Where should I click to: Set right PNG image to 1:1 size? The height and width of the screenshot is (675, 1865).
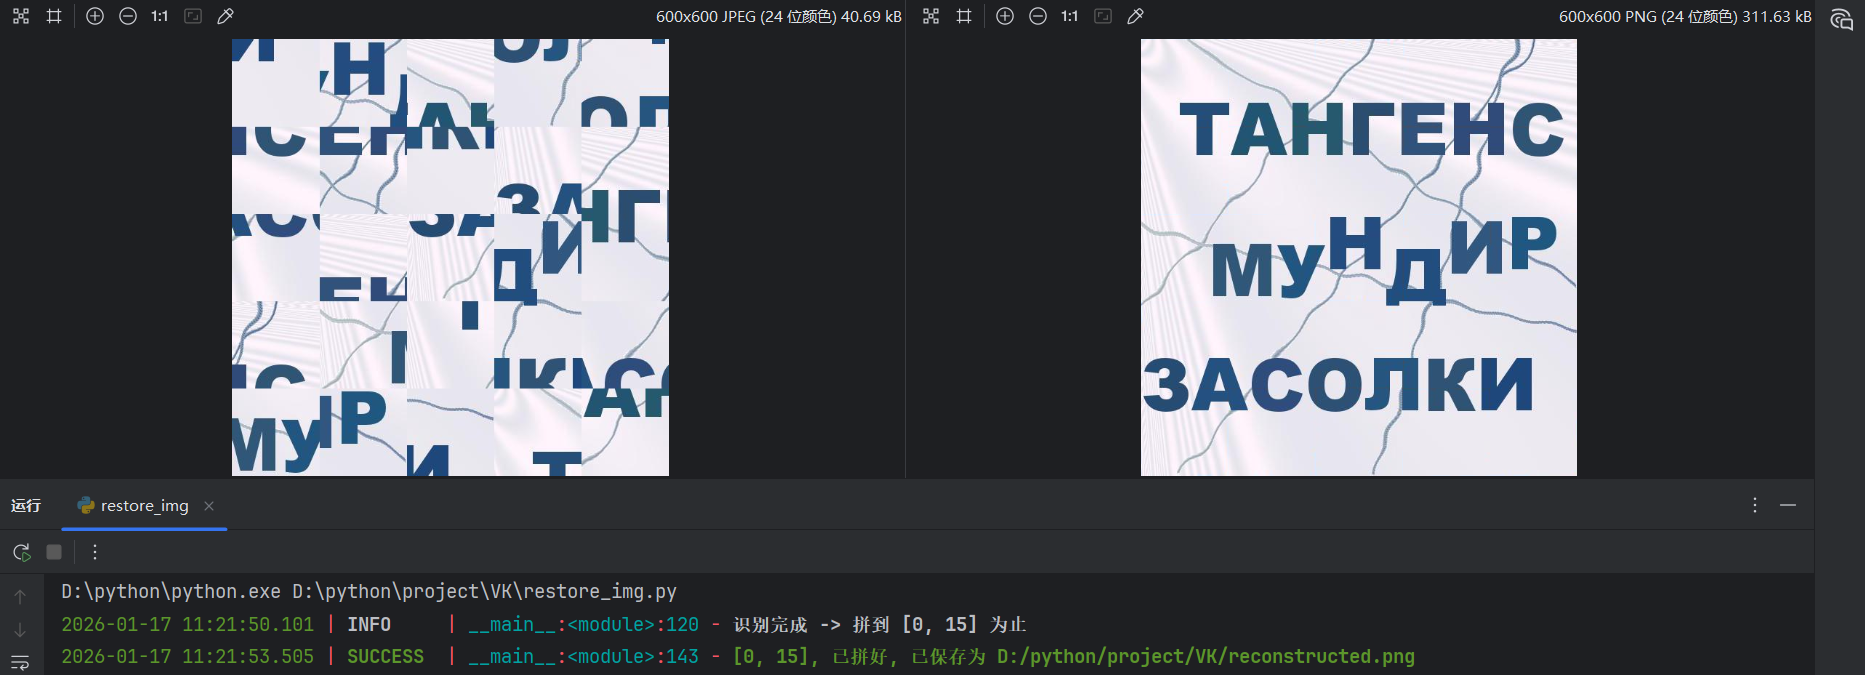click(x=1070, y=16)
